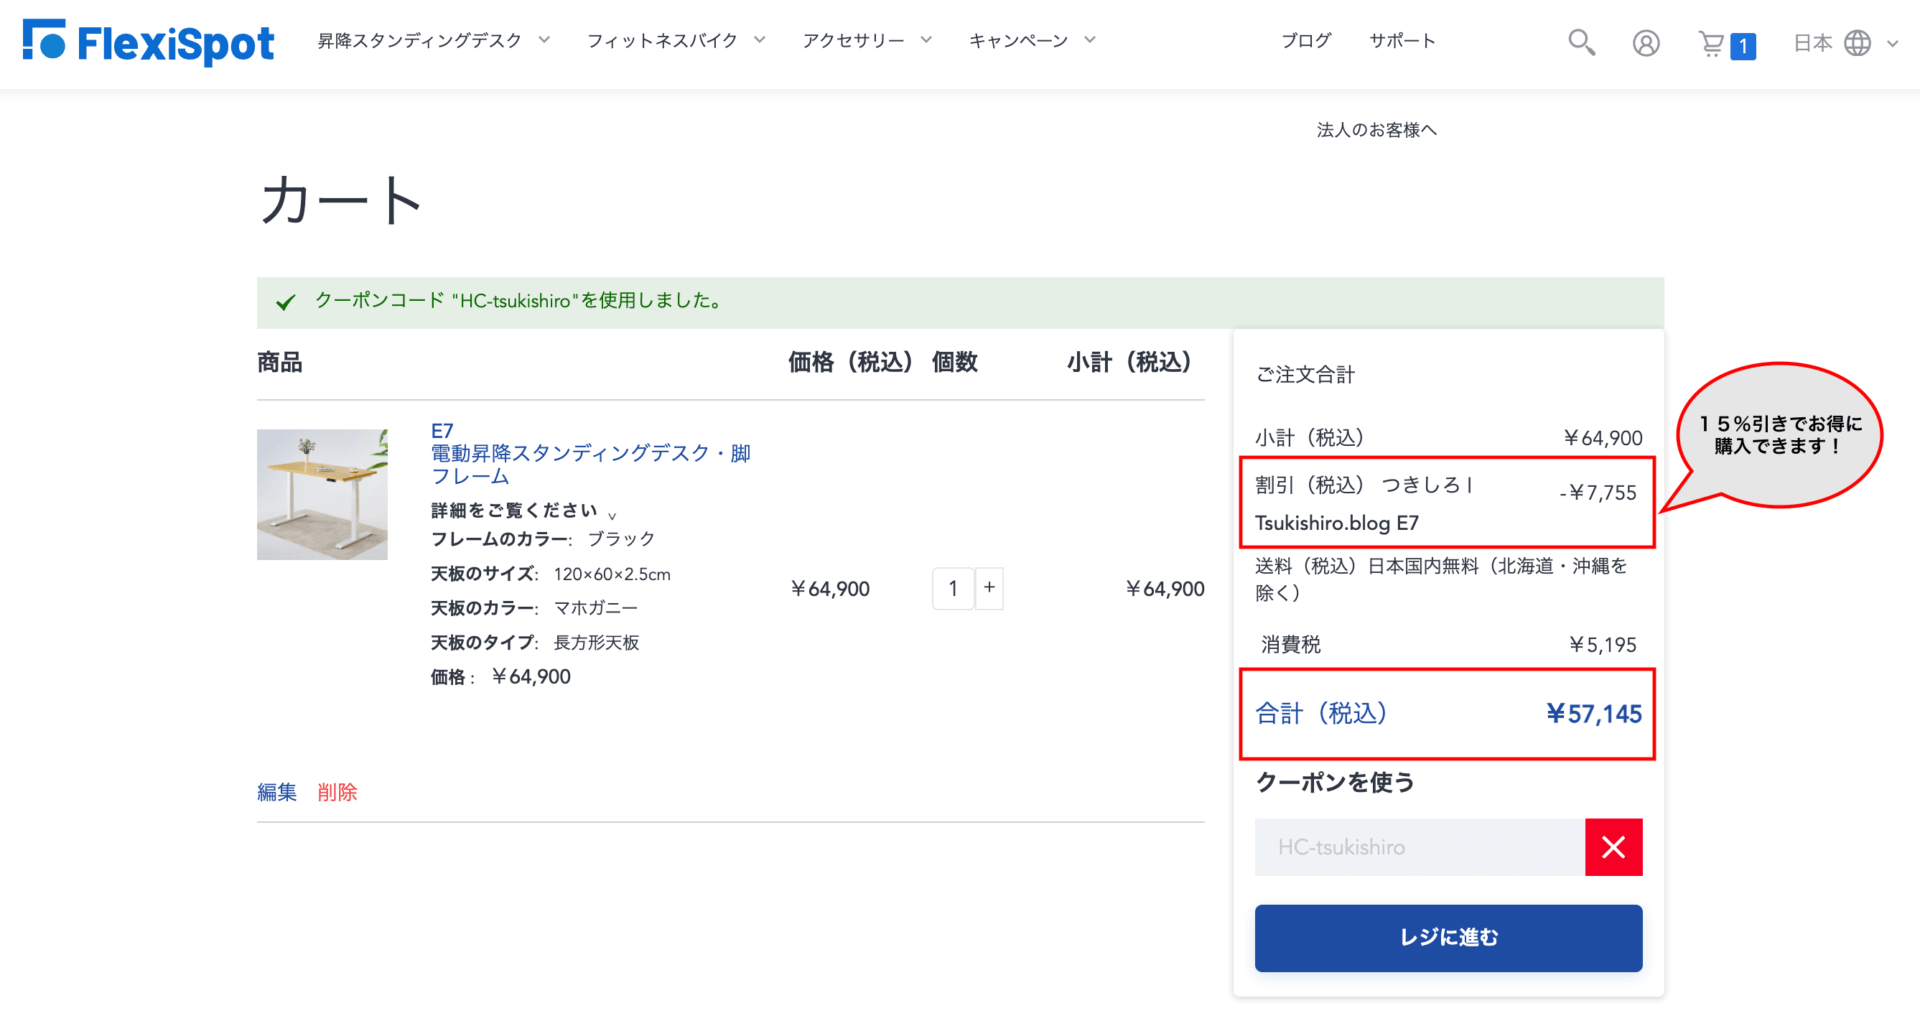Open 日本 region selector dropdown
Screen dimensions: 1920x1021
pyautogui.click(x=1845, y=43)
